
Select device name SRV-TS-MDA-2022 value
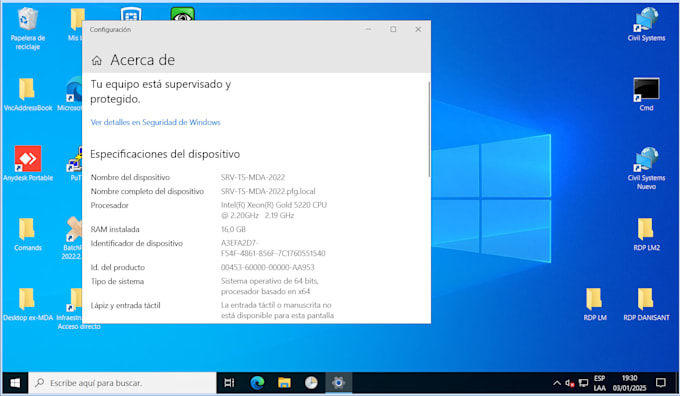(x=253, y=177)
